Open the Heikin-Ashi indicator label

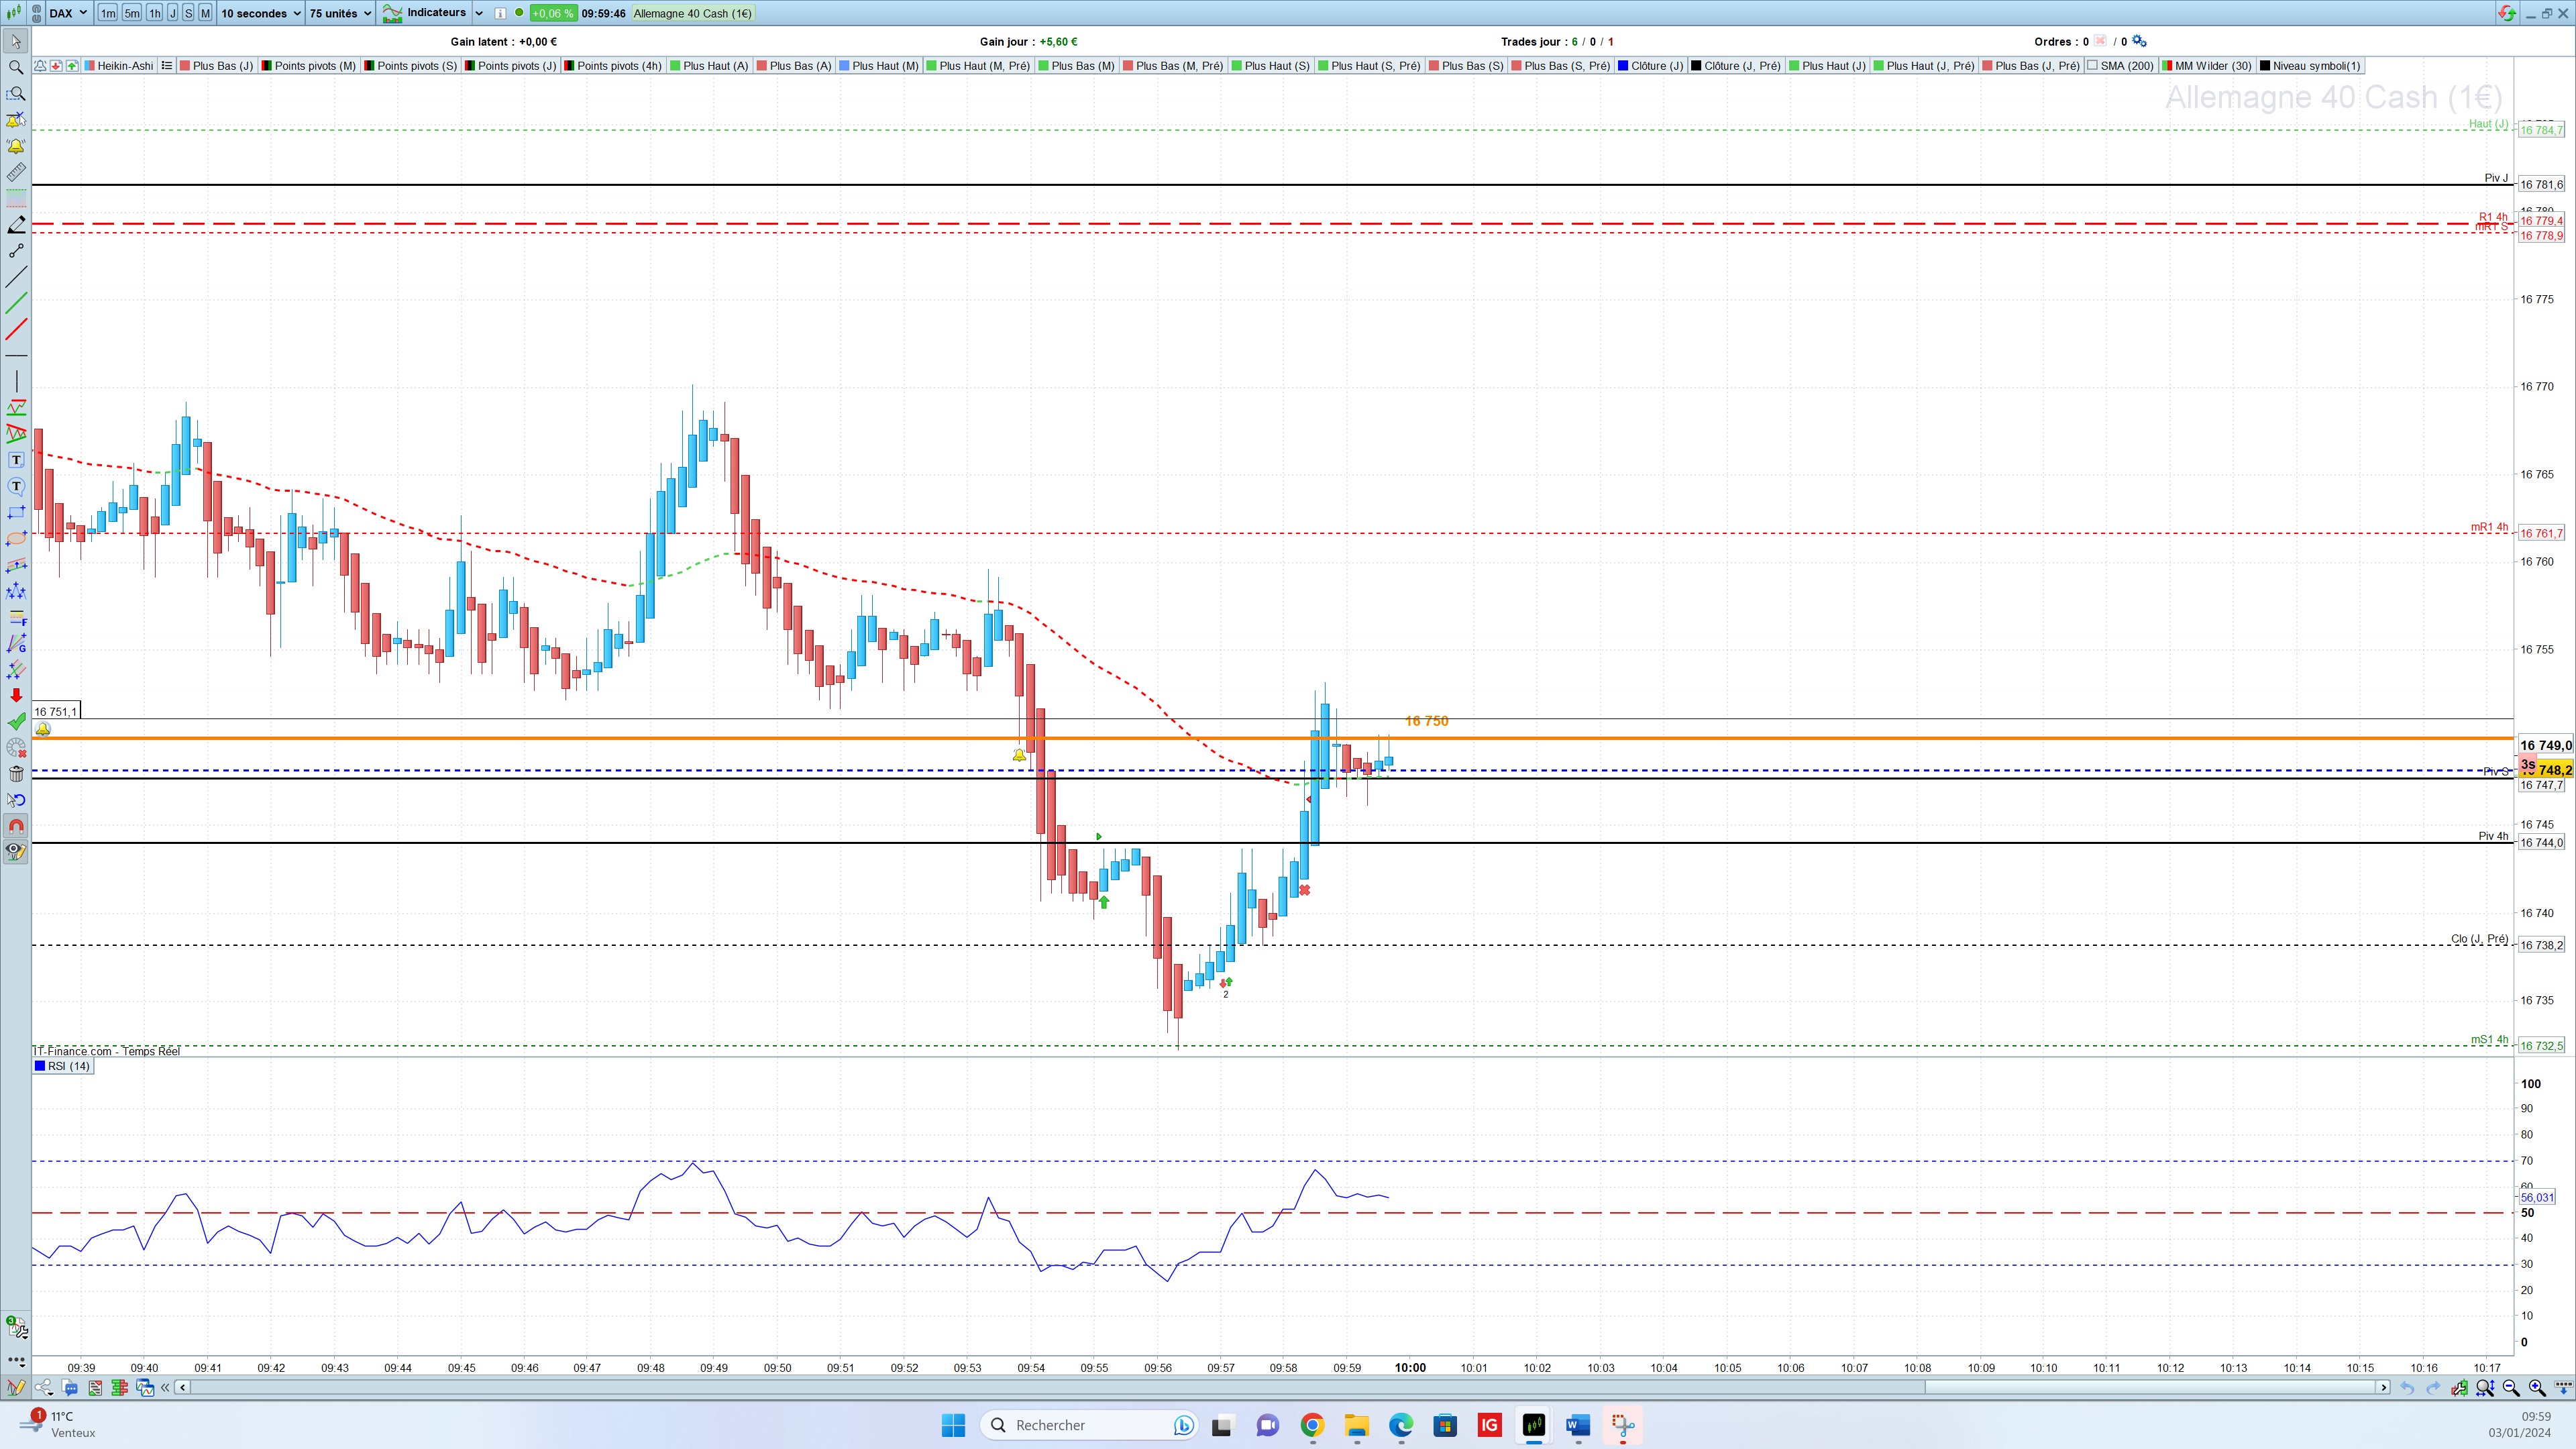click(x=124, y=66)
